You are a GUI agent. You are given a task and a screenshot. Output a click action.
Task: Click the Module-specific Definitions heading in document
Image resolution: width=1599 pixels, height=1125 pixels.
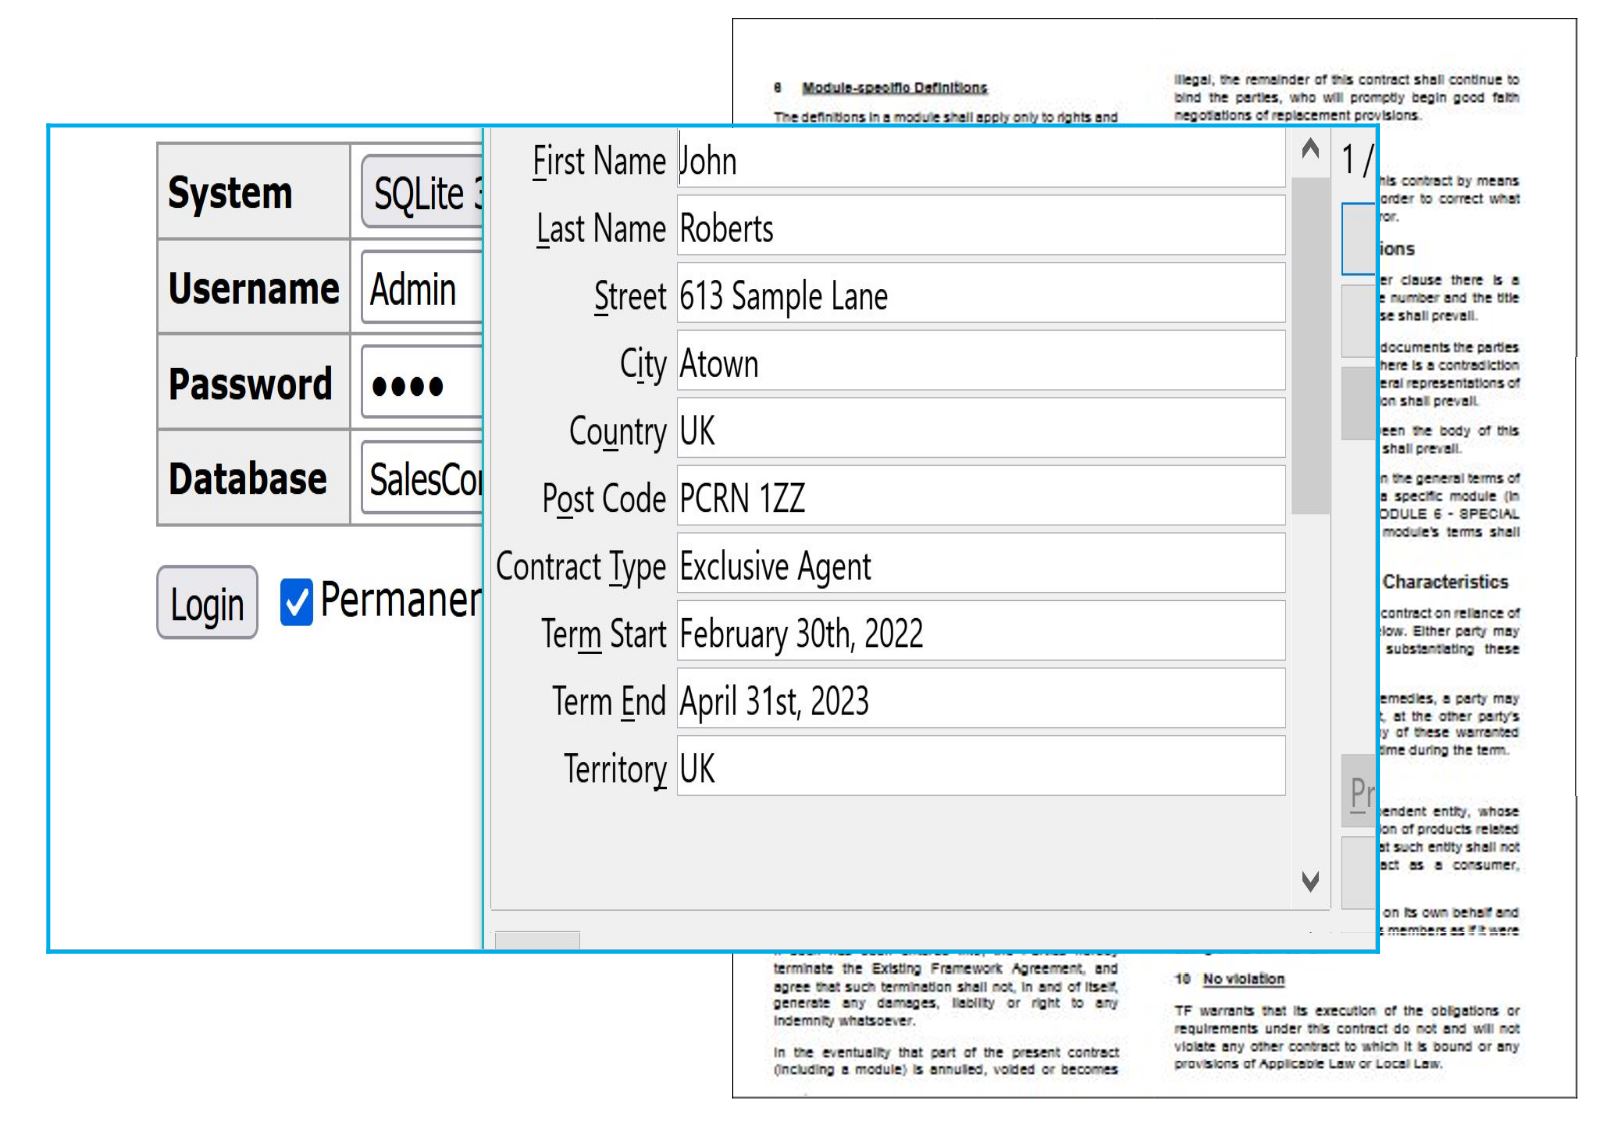tap(894, 88)
